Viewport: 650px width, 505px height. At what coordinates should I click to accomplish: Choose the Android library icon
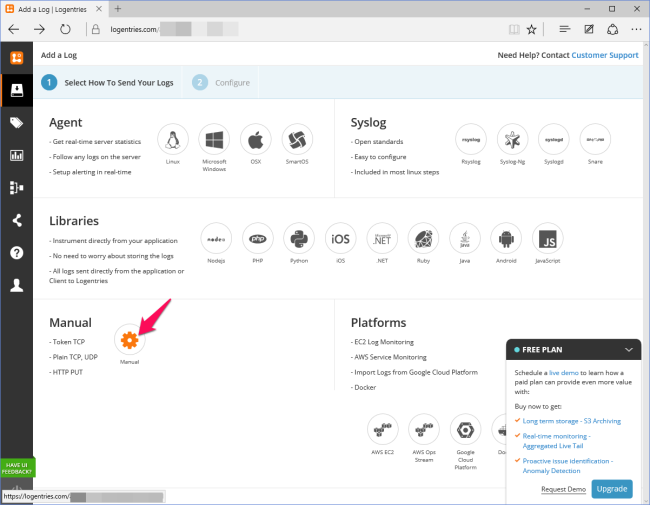(x=506, y=239)
